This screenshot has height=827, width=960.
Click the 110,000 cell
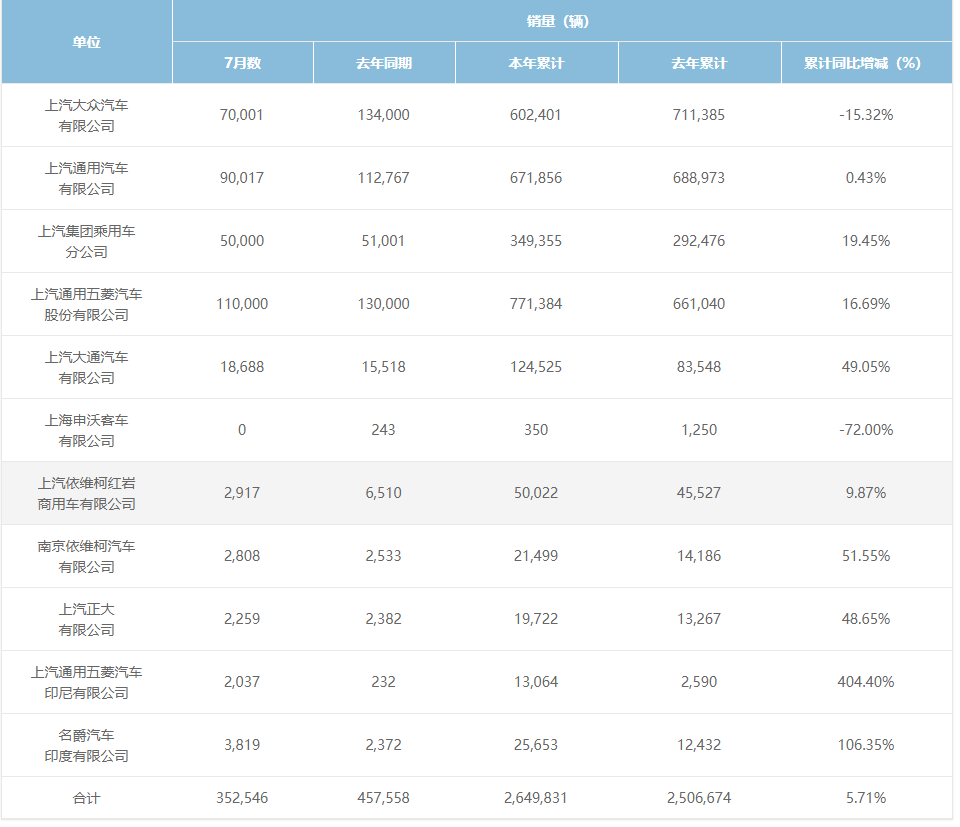[x=242, y=304]
